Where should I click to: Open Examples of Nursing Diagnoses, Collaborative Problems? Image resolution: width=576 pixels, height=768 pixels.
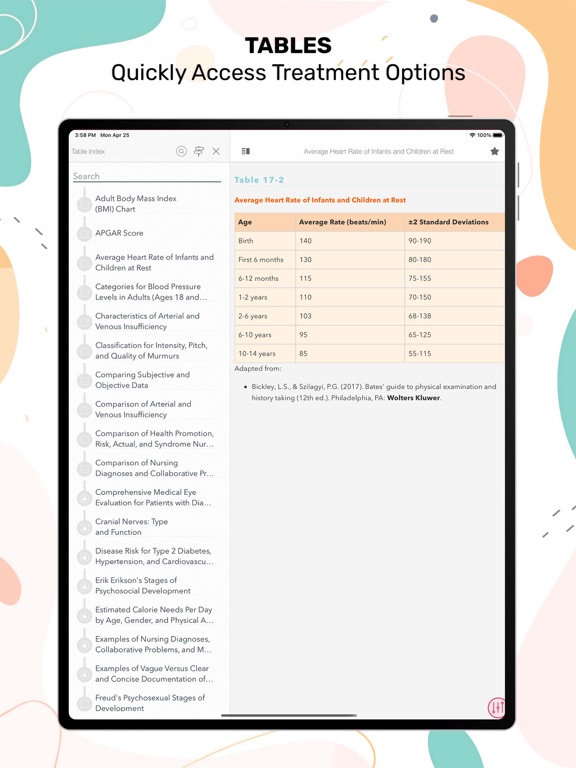(153, 644)
